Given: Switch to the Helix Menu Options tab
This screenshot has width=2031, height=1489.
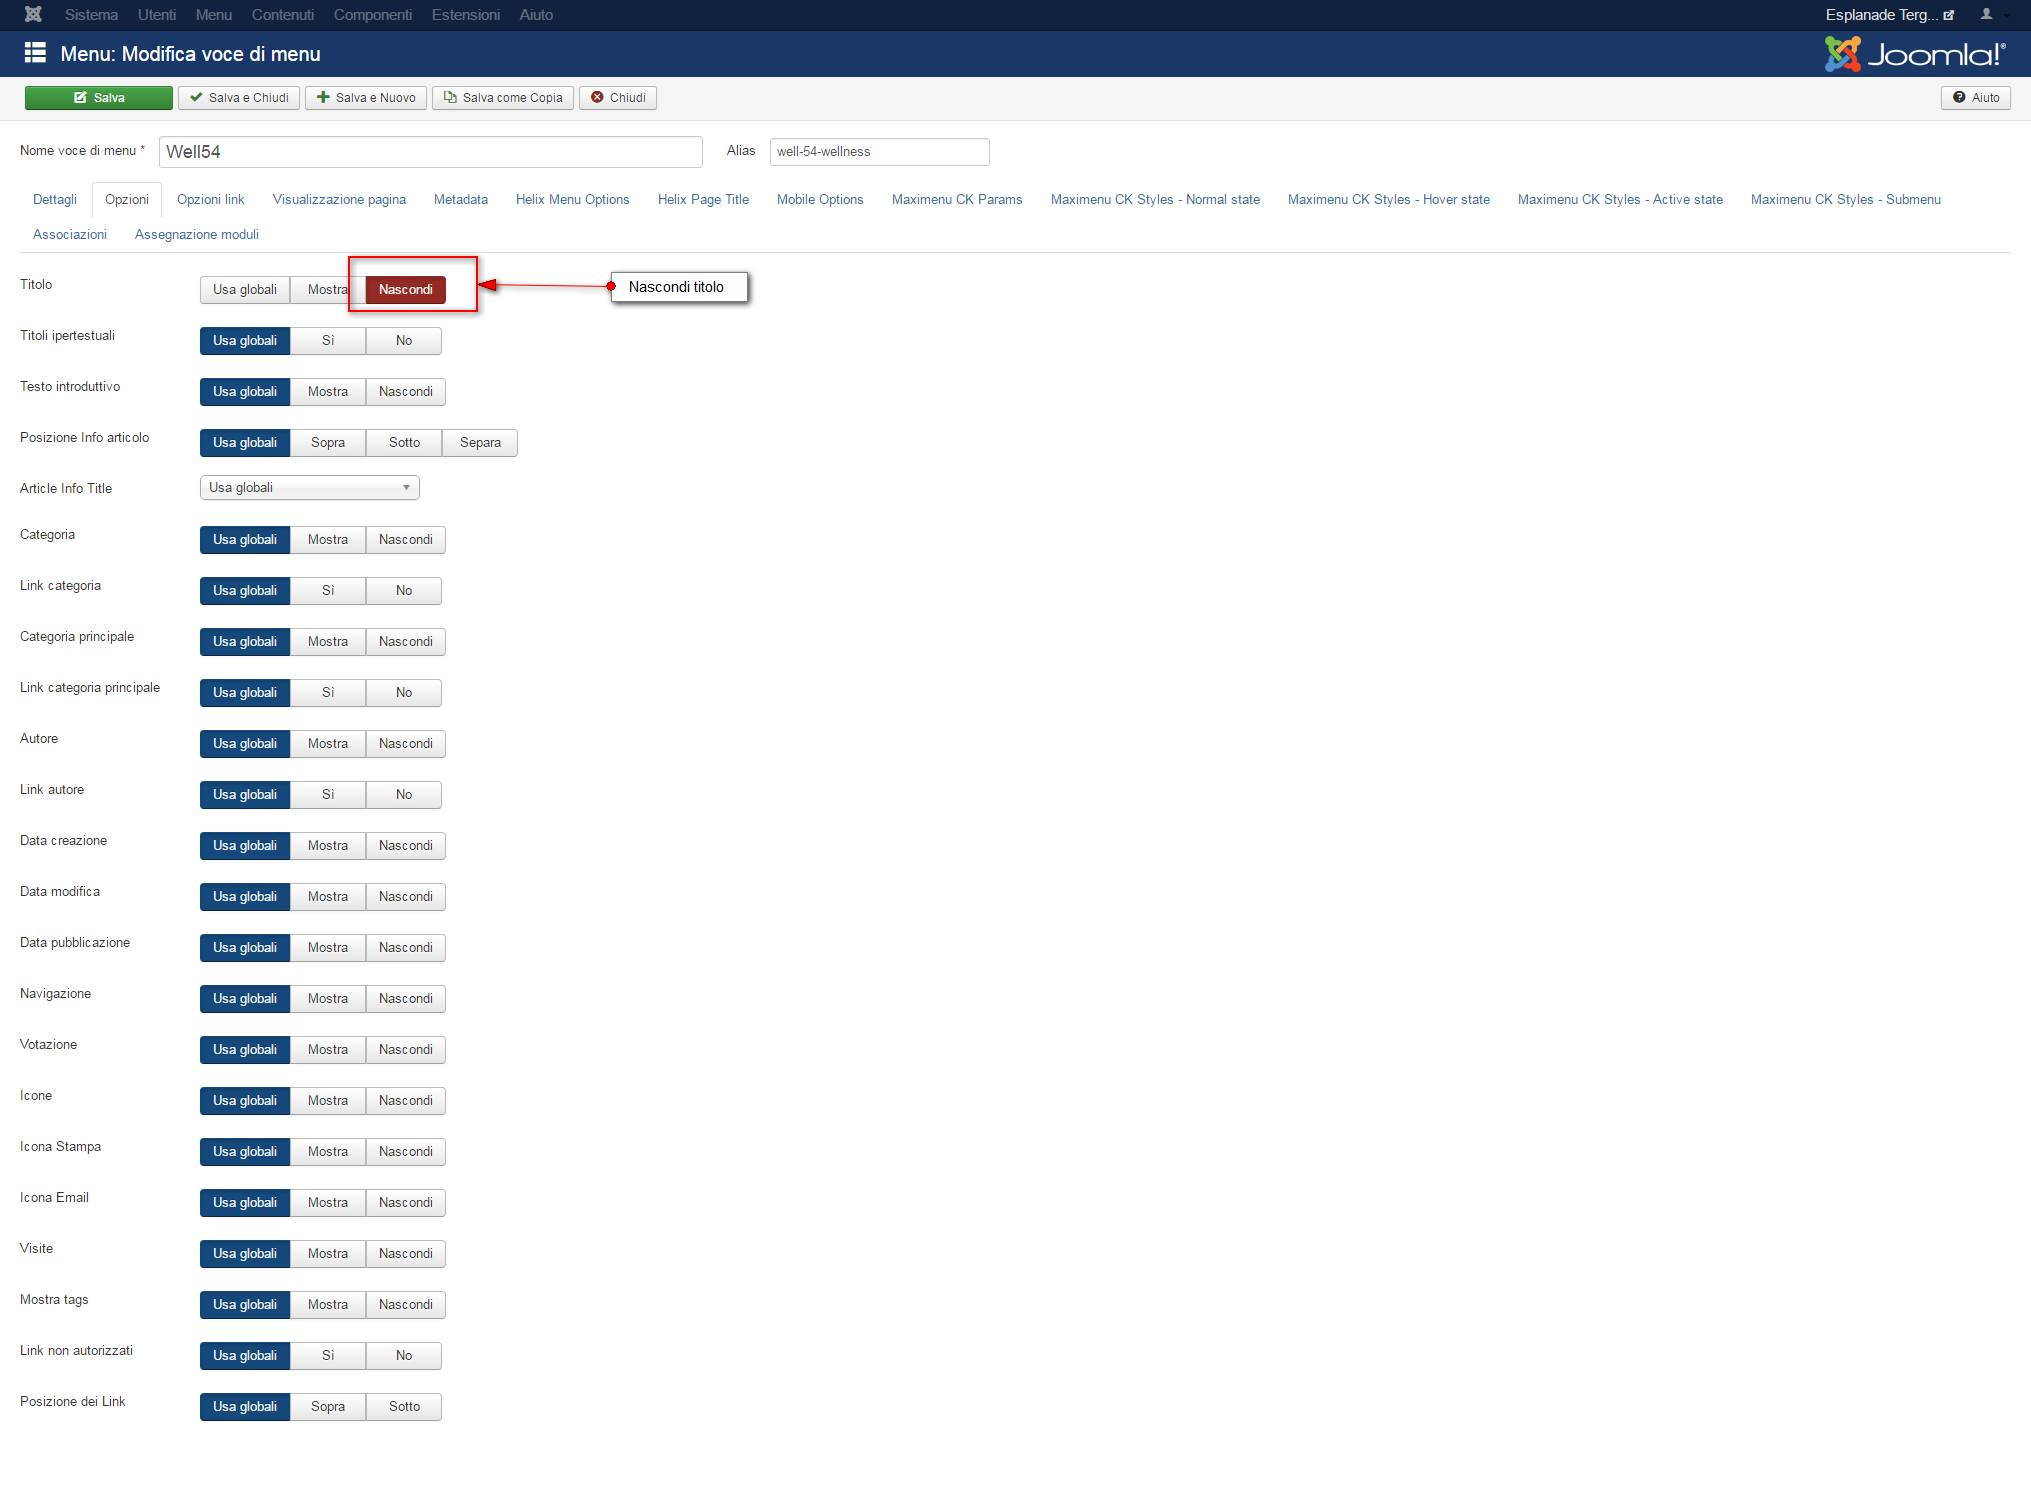Looking at the screenshot, I should tap(572, 199).
